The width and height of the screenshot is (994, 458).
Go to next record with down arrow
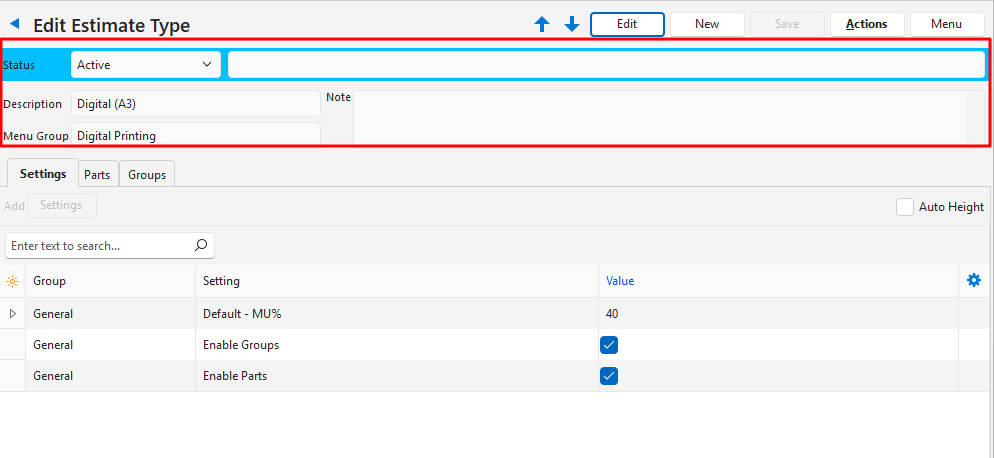[x=572, y=24]
